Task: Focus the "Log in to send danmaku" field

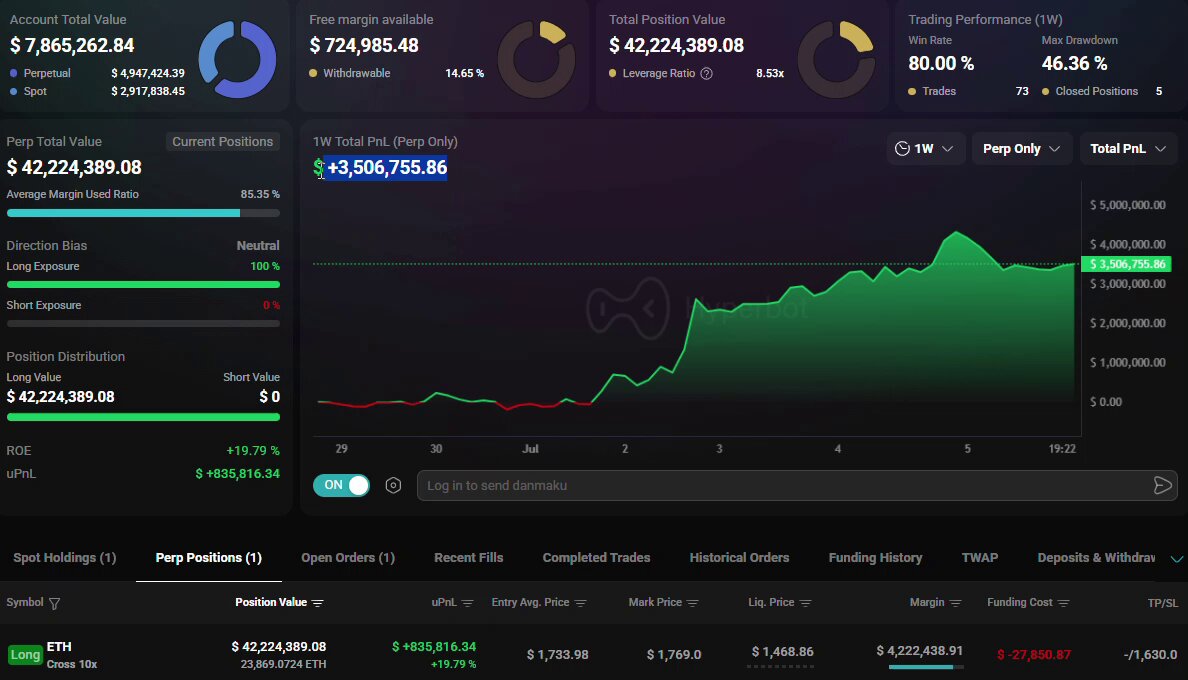Action: click(x=796, y=485)
